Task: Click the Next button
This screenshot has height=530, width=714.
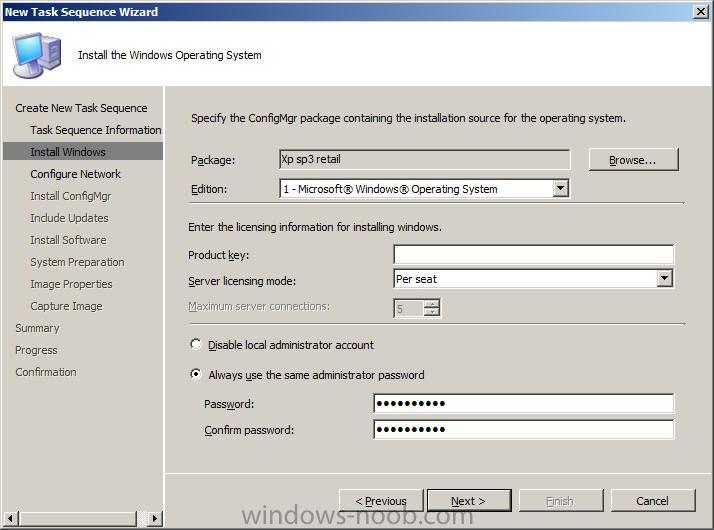Action: point(469,501)
